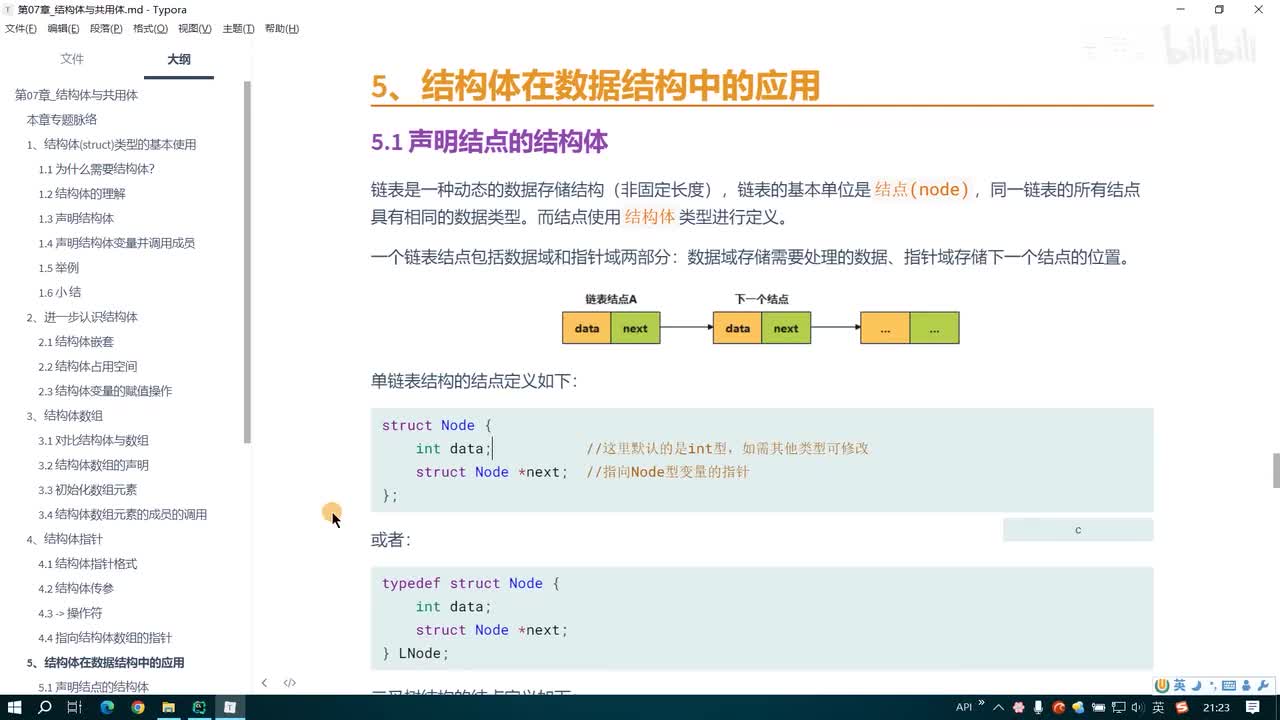
Task: Activate the Typora taskbar icon
Action: coord(230,707)
